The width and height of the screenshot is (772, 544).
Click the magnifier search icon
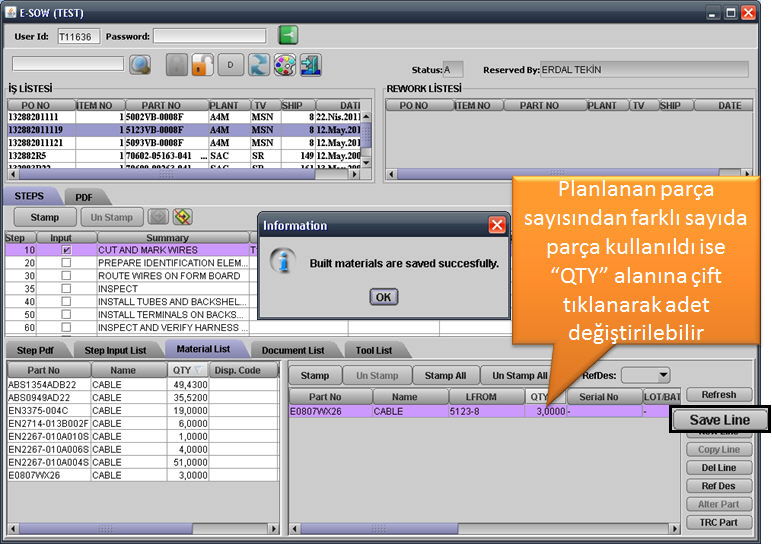(x=140, y=64)
